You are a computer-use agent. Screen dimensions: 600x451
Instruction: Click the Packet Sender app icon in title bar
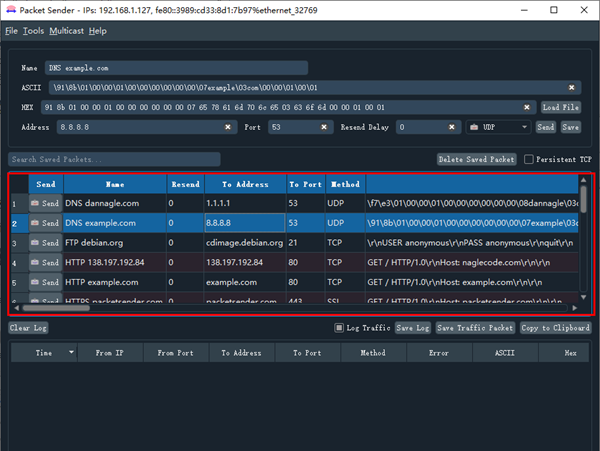11,10
